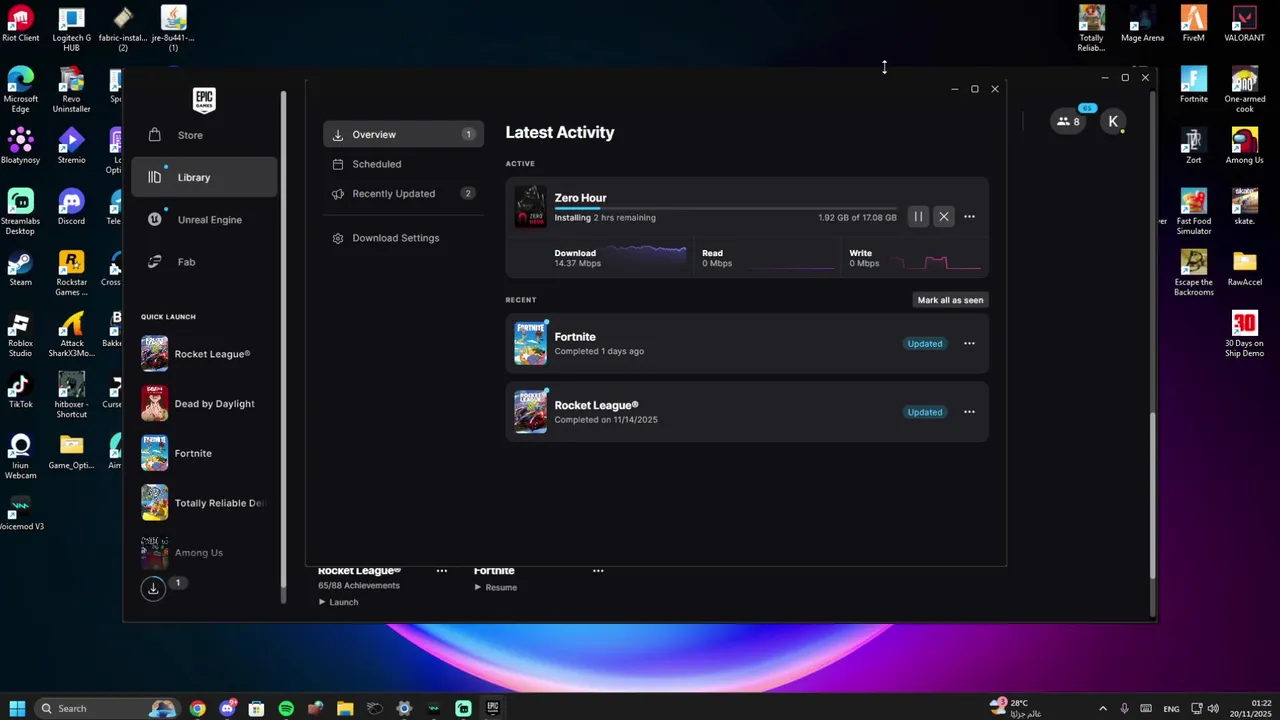Screen dimensions: 1280x720
Task: Click the Zero Hour install progress bar
Action: [x=725, y=208]
